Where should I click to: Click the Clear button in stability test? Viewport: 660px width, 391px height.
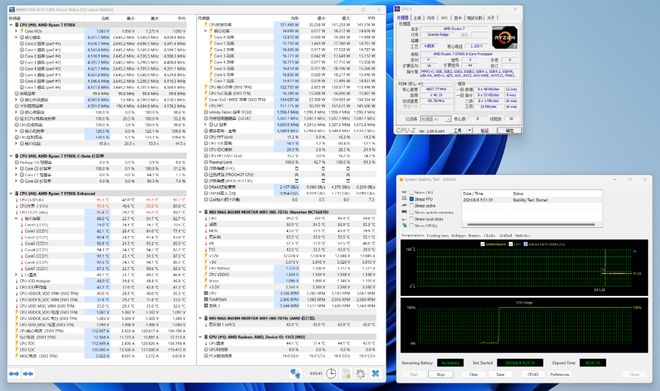[474, 374]
